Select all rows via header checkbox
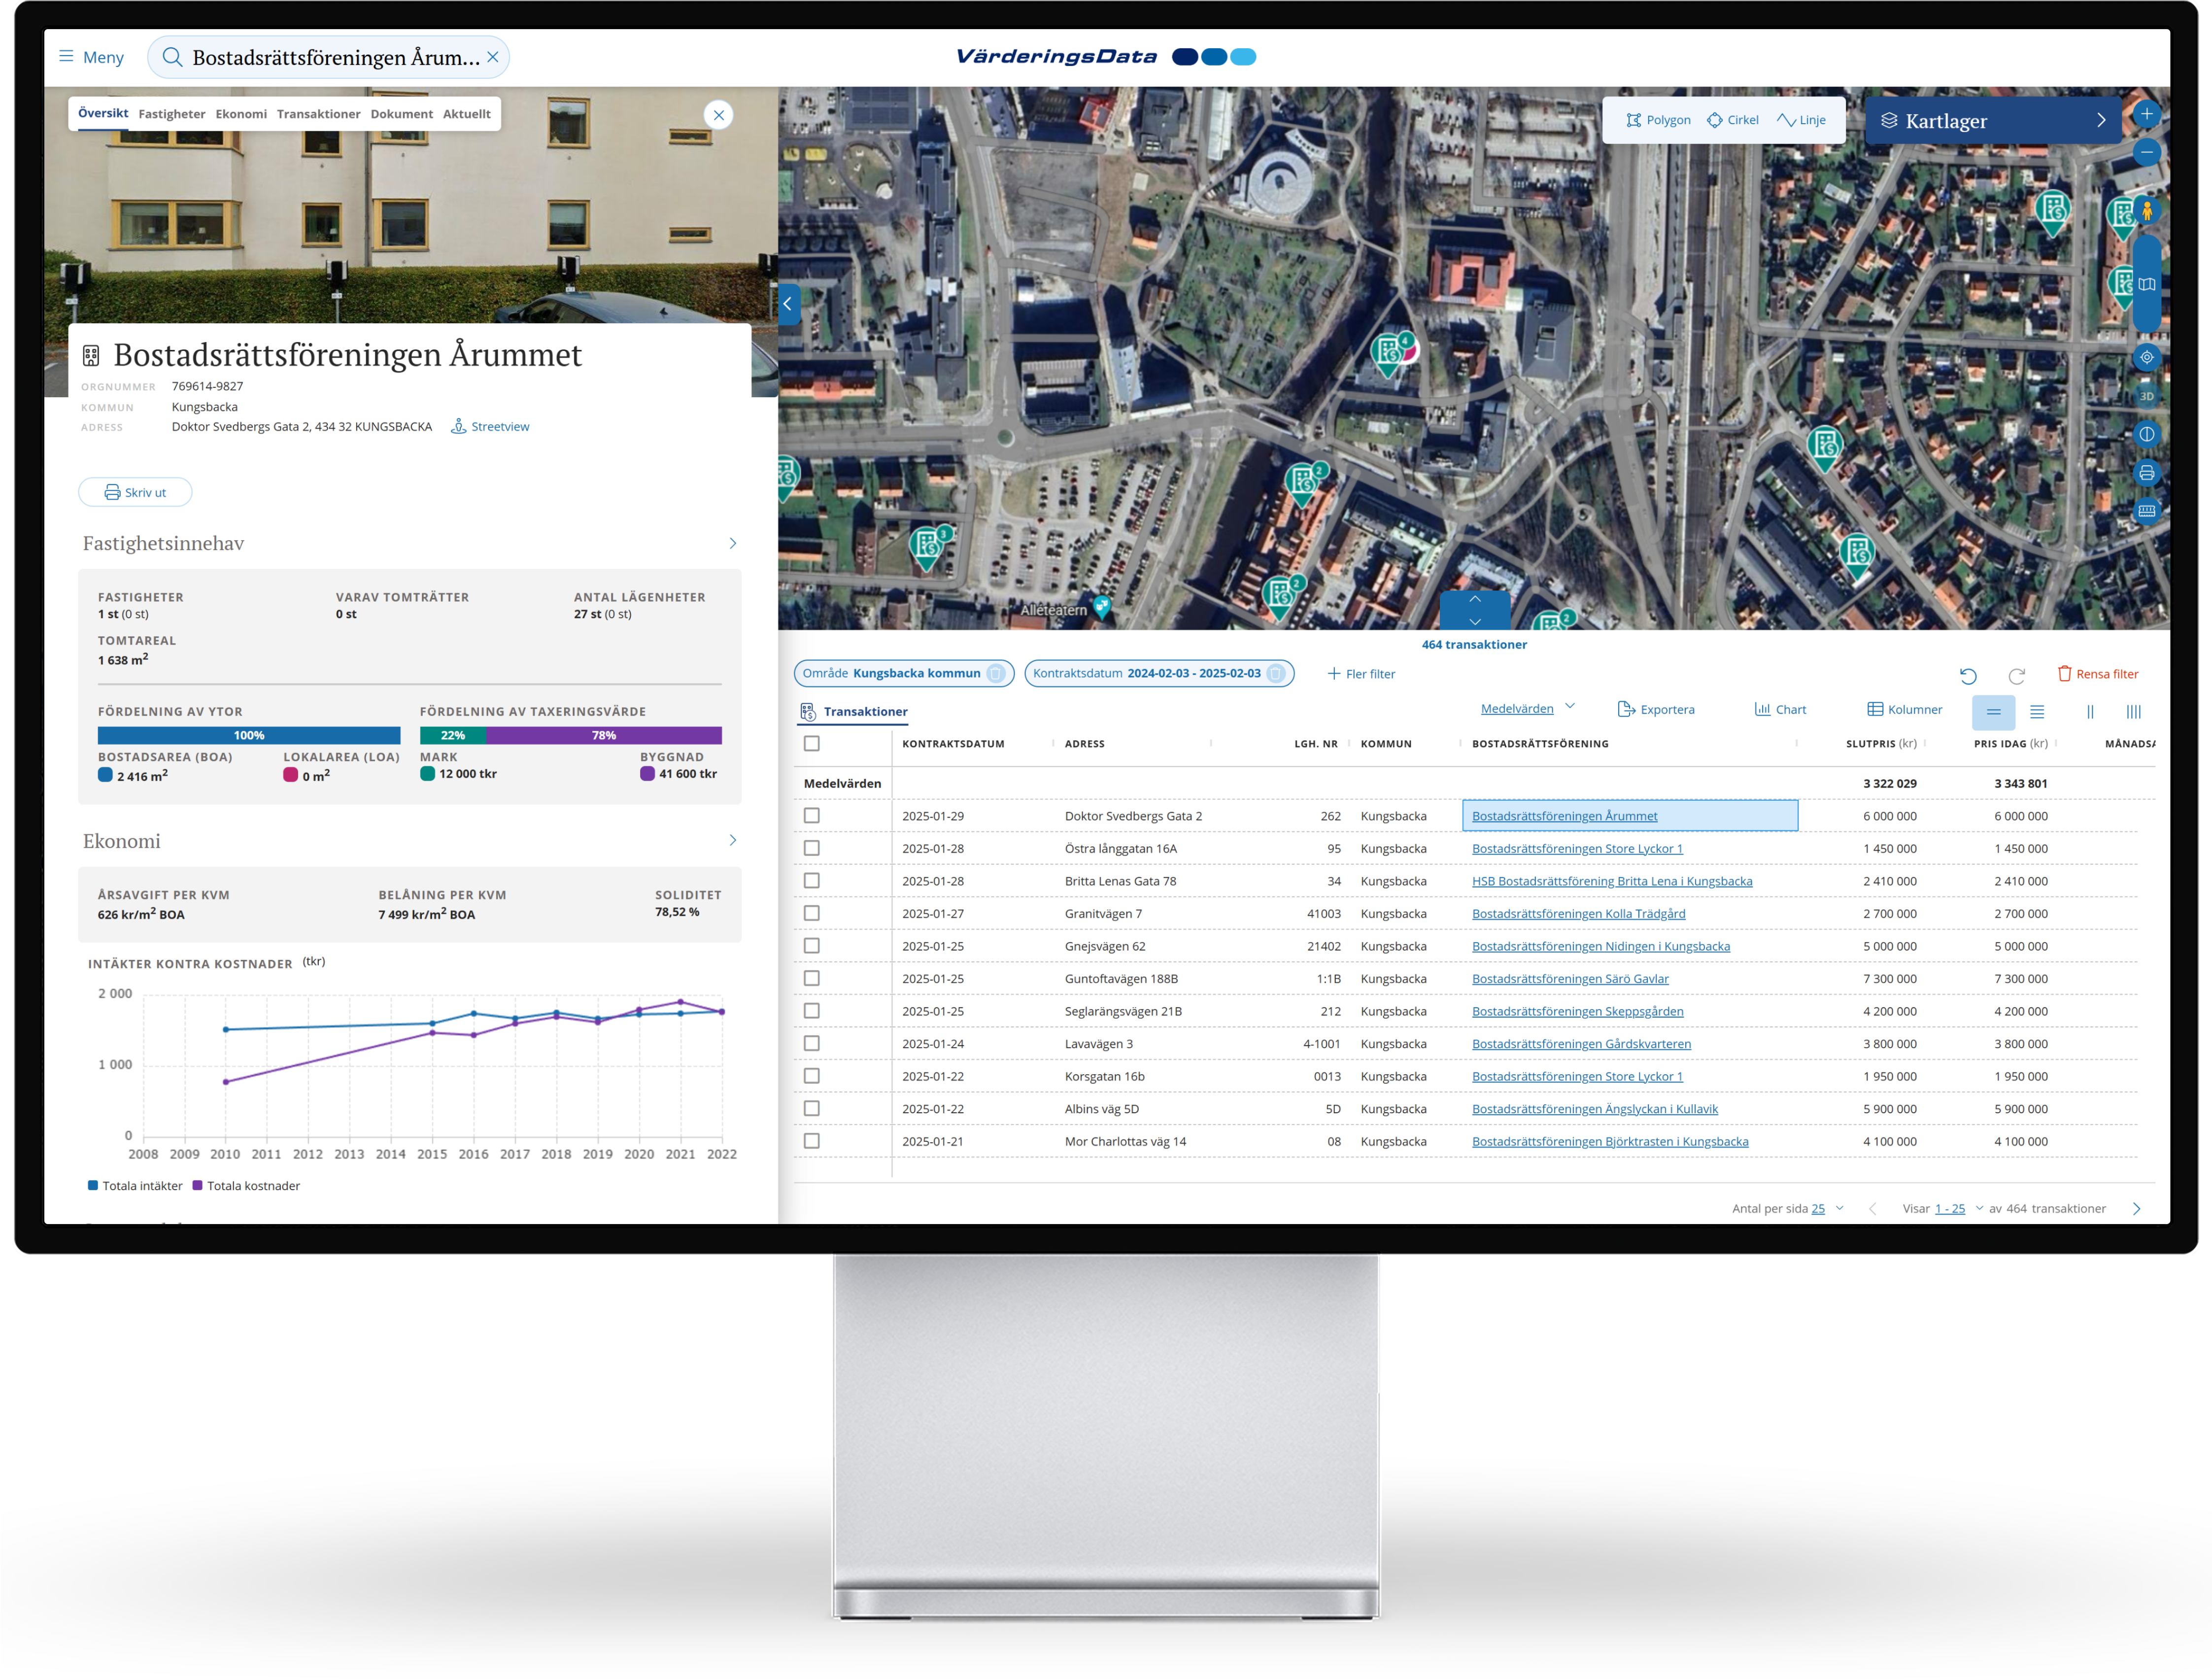 pyautogui.click(x=811, y=743)
